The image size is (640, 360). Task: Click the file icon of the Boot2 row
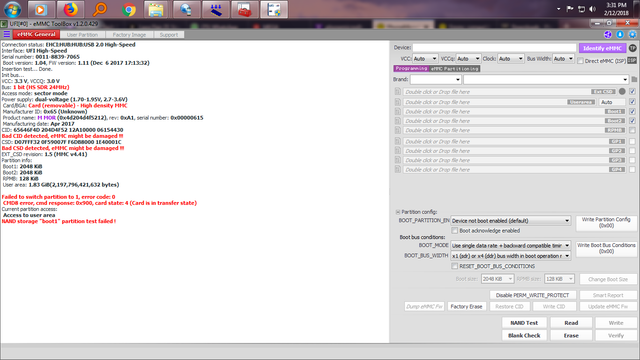(398, 121)
